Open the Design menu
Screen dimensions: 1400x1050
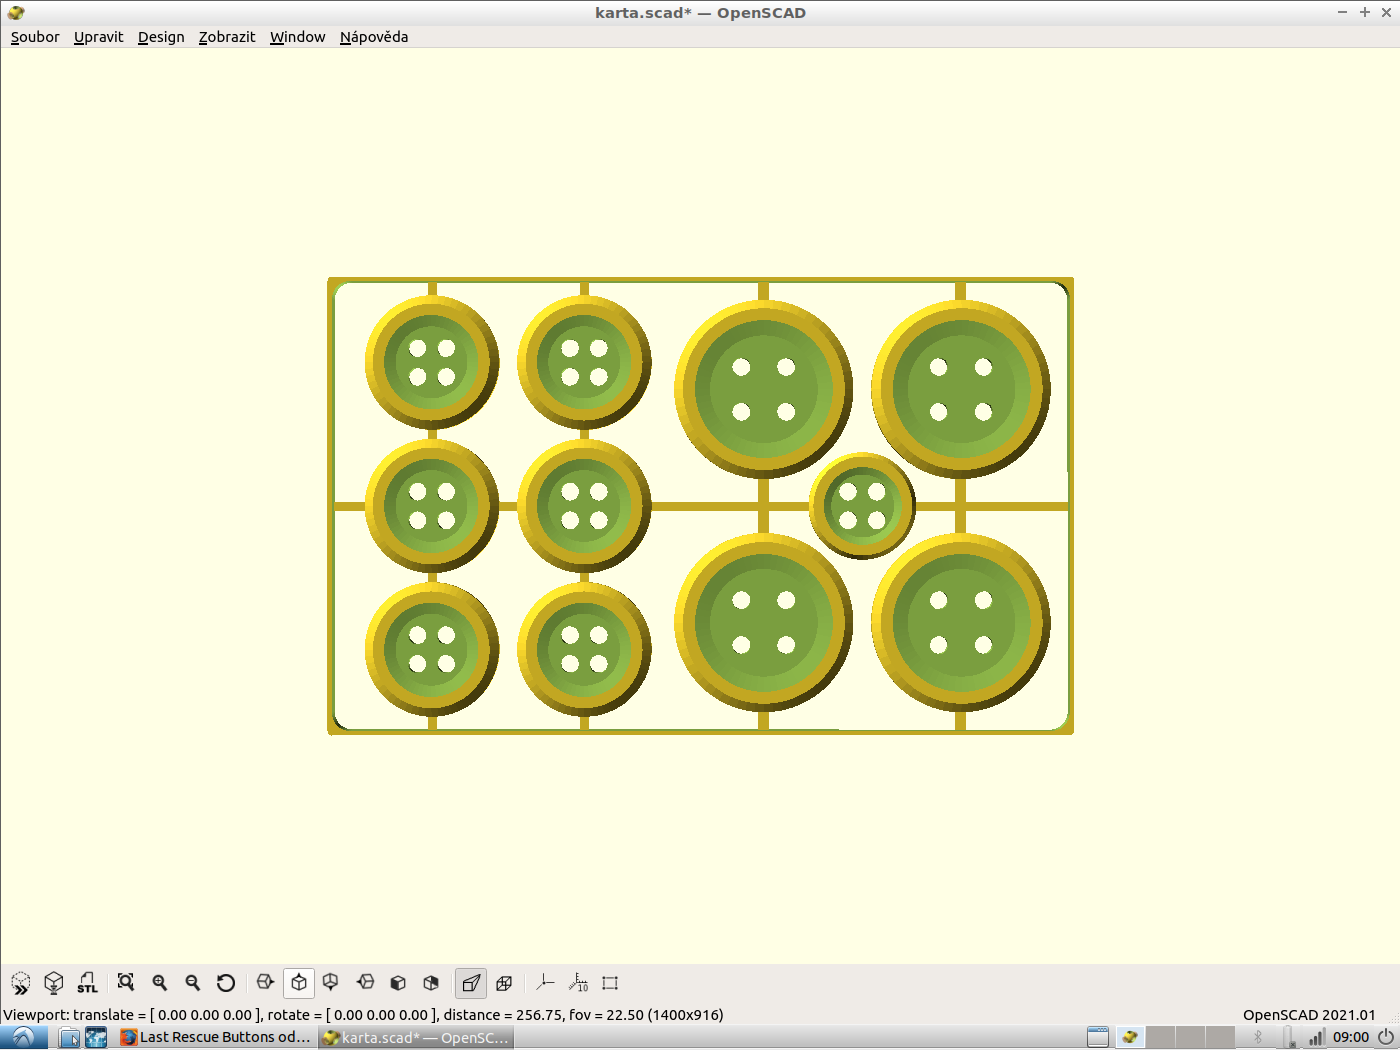[160, 37]
